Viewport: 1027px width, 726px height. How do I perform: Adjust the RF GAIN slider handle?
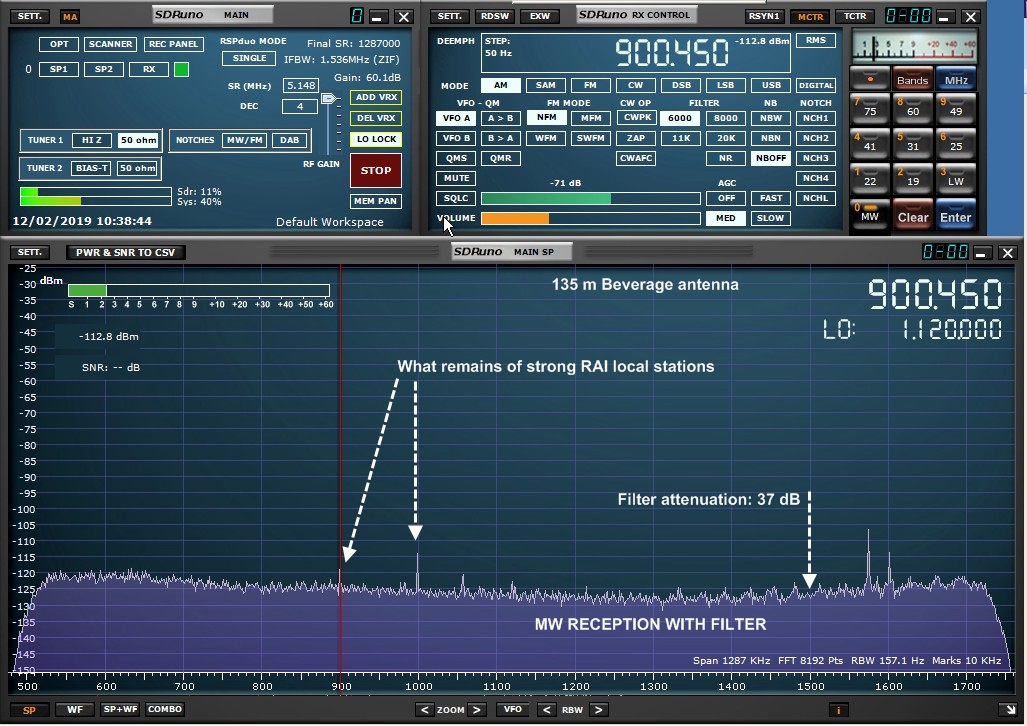[x=329, y=98]
